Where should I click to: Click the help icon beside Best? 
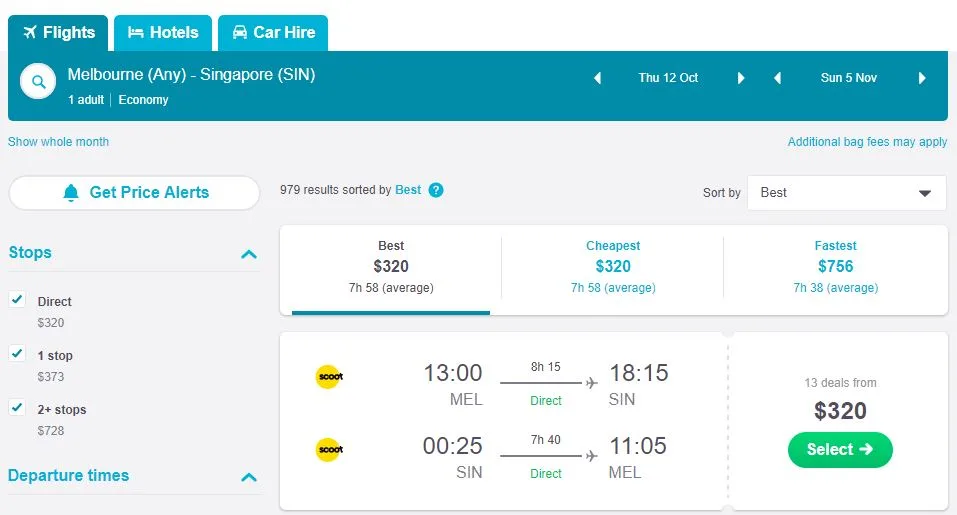pyautogui.click(x=436, y=190)
